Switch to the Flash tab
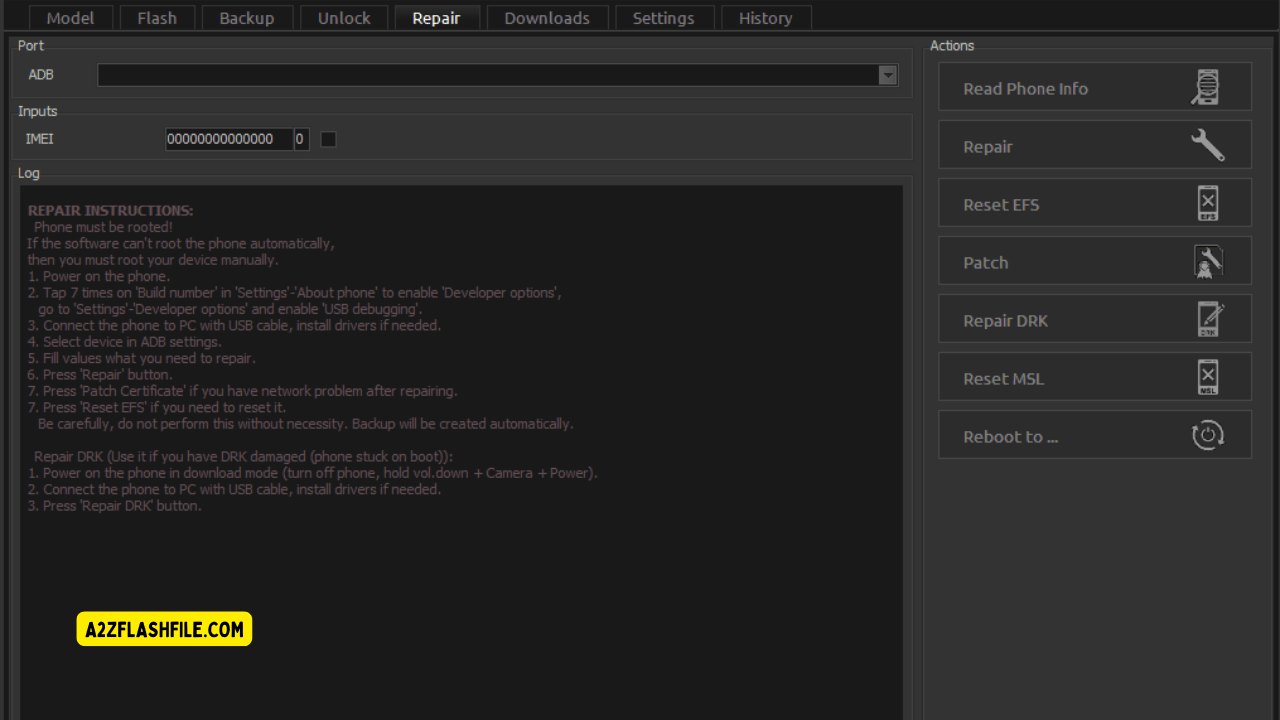The width and height of the screenshot is (1280, 720). click(x=157, y=17)
